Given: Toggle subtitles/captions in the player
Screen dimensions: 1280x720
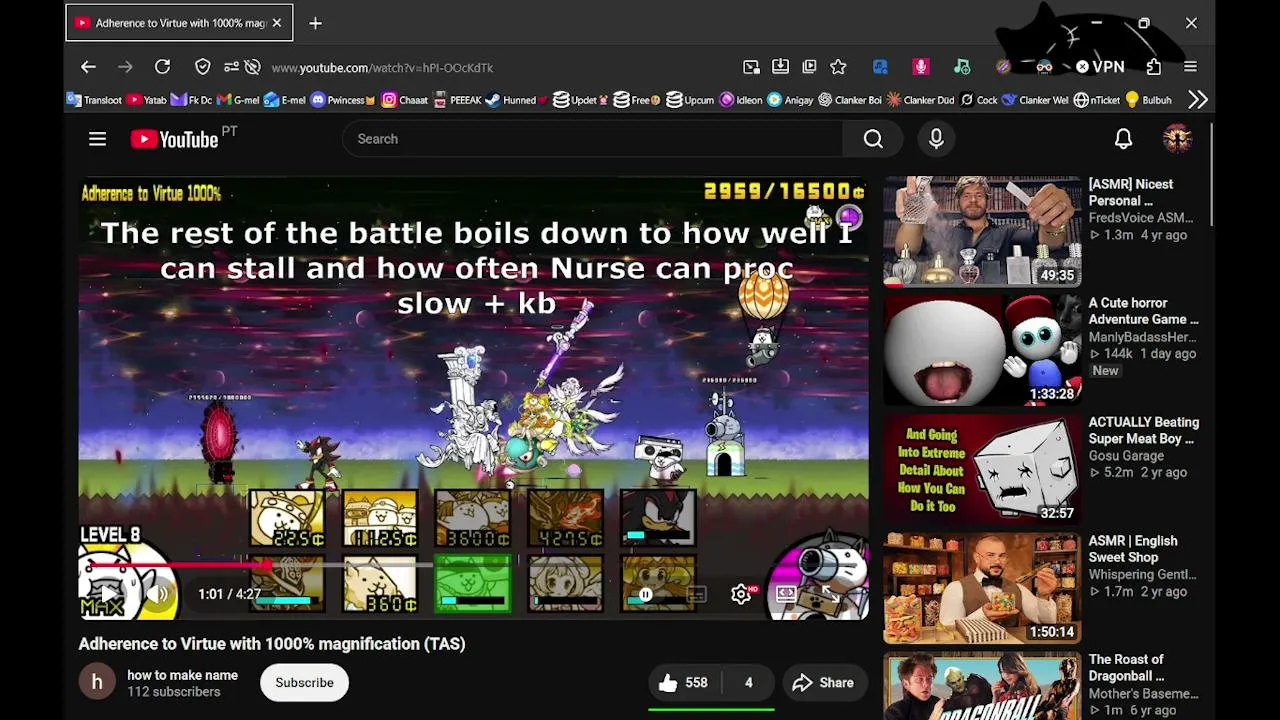Looking at the screenshot, I should [x=695, y=595].
